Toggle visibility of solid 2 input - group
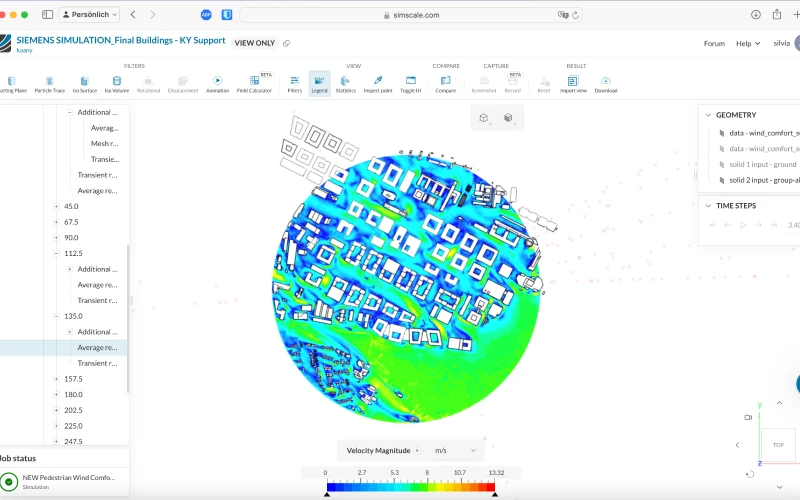 pos(721,181)
